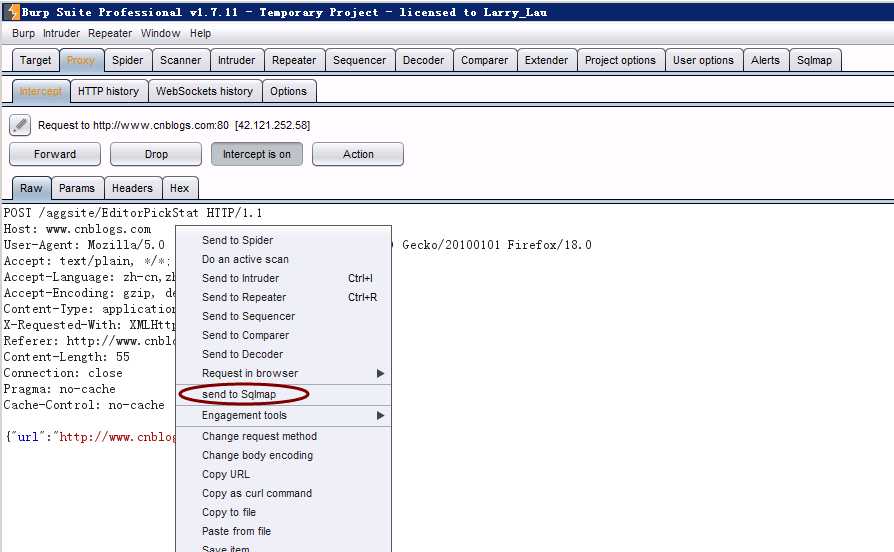This screenshot has height=552, width=894.
Task: Choose Copy as curl command
Action: coord(283,493)
